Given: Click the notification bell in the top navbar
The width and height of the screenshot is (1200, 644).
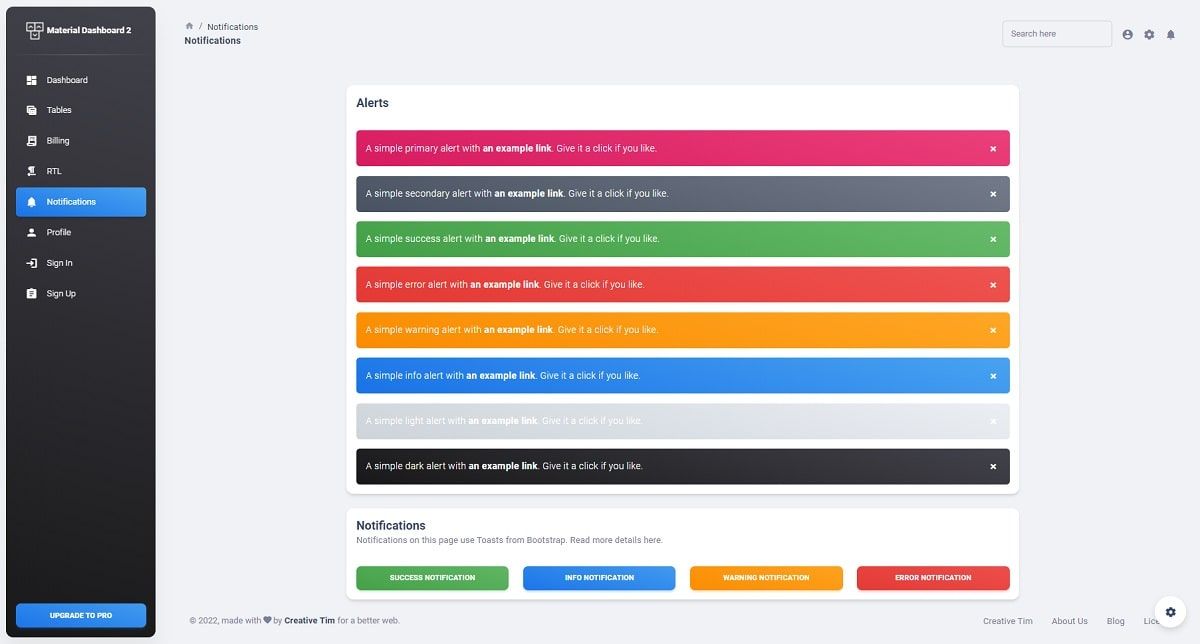Looking at the screenshot, I should pyautogui.click(x=1171, y=34).
